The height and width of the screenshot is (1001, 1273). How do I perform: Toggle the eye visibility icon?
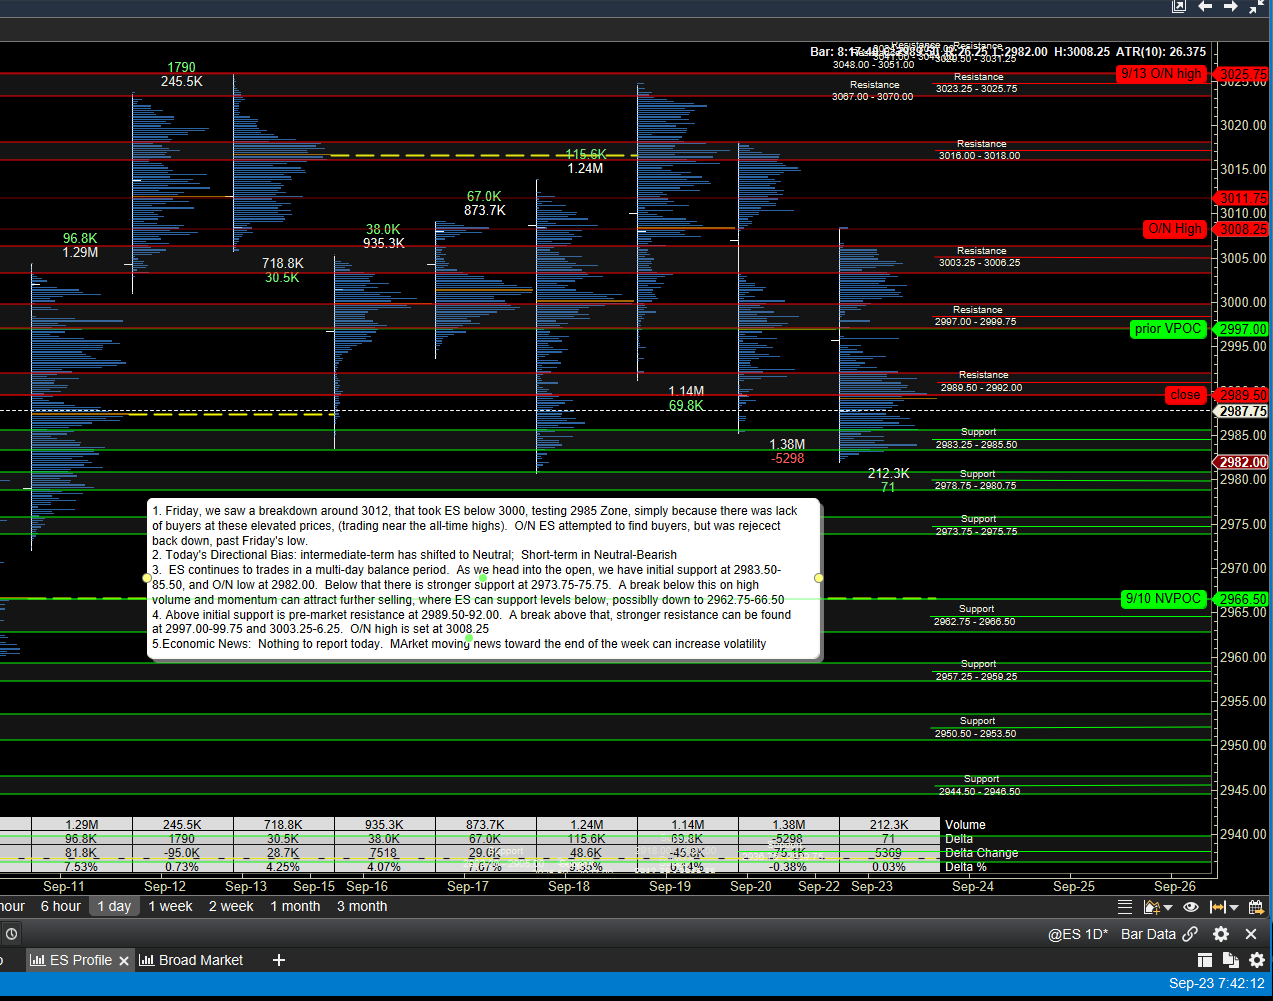coord(1191,907)
